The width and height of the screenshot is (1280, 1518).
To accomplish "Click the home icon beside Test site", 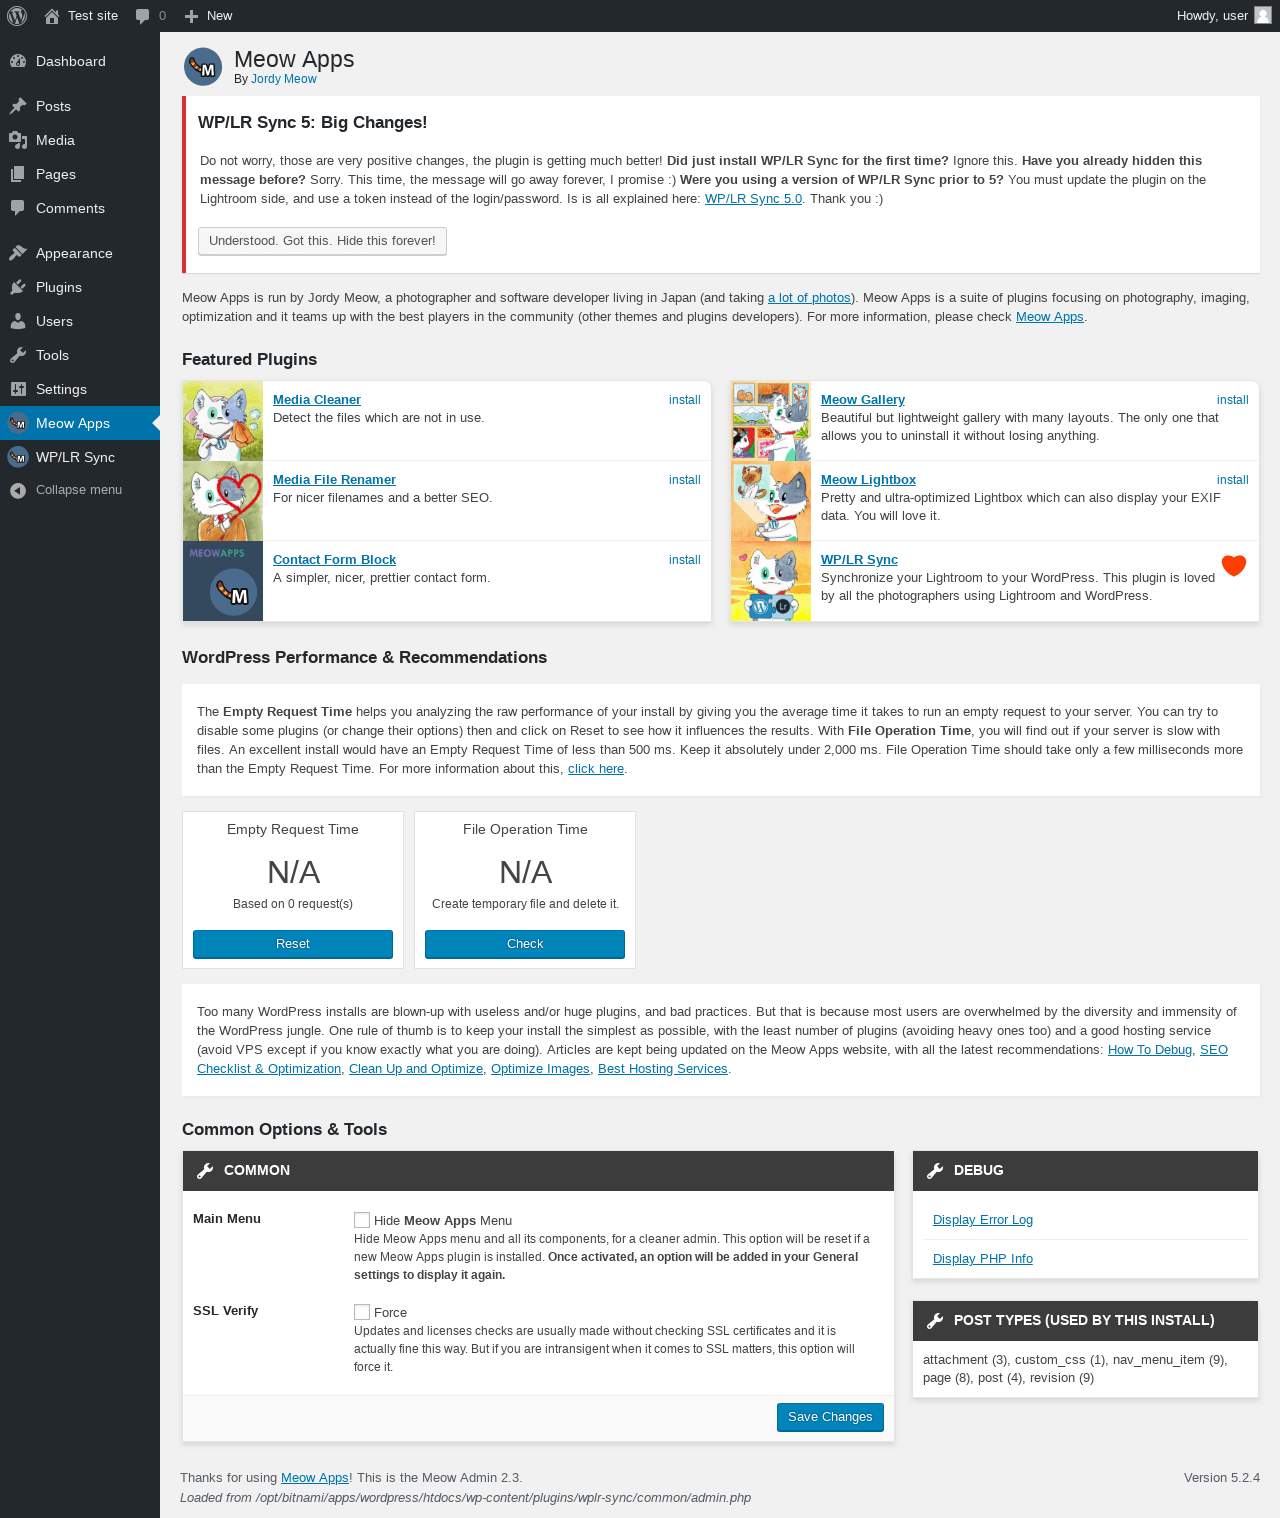I will pos(52,16).
